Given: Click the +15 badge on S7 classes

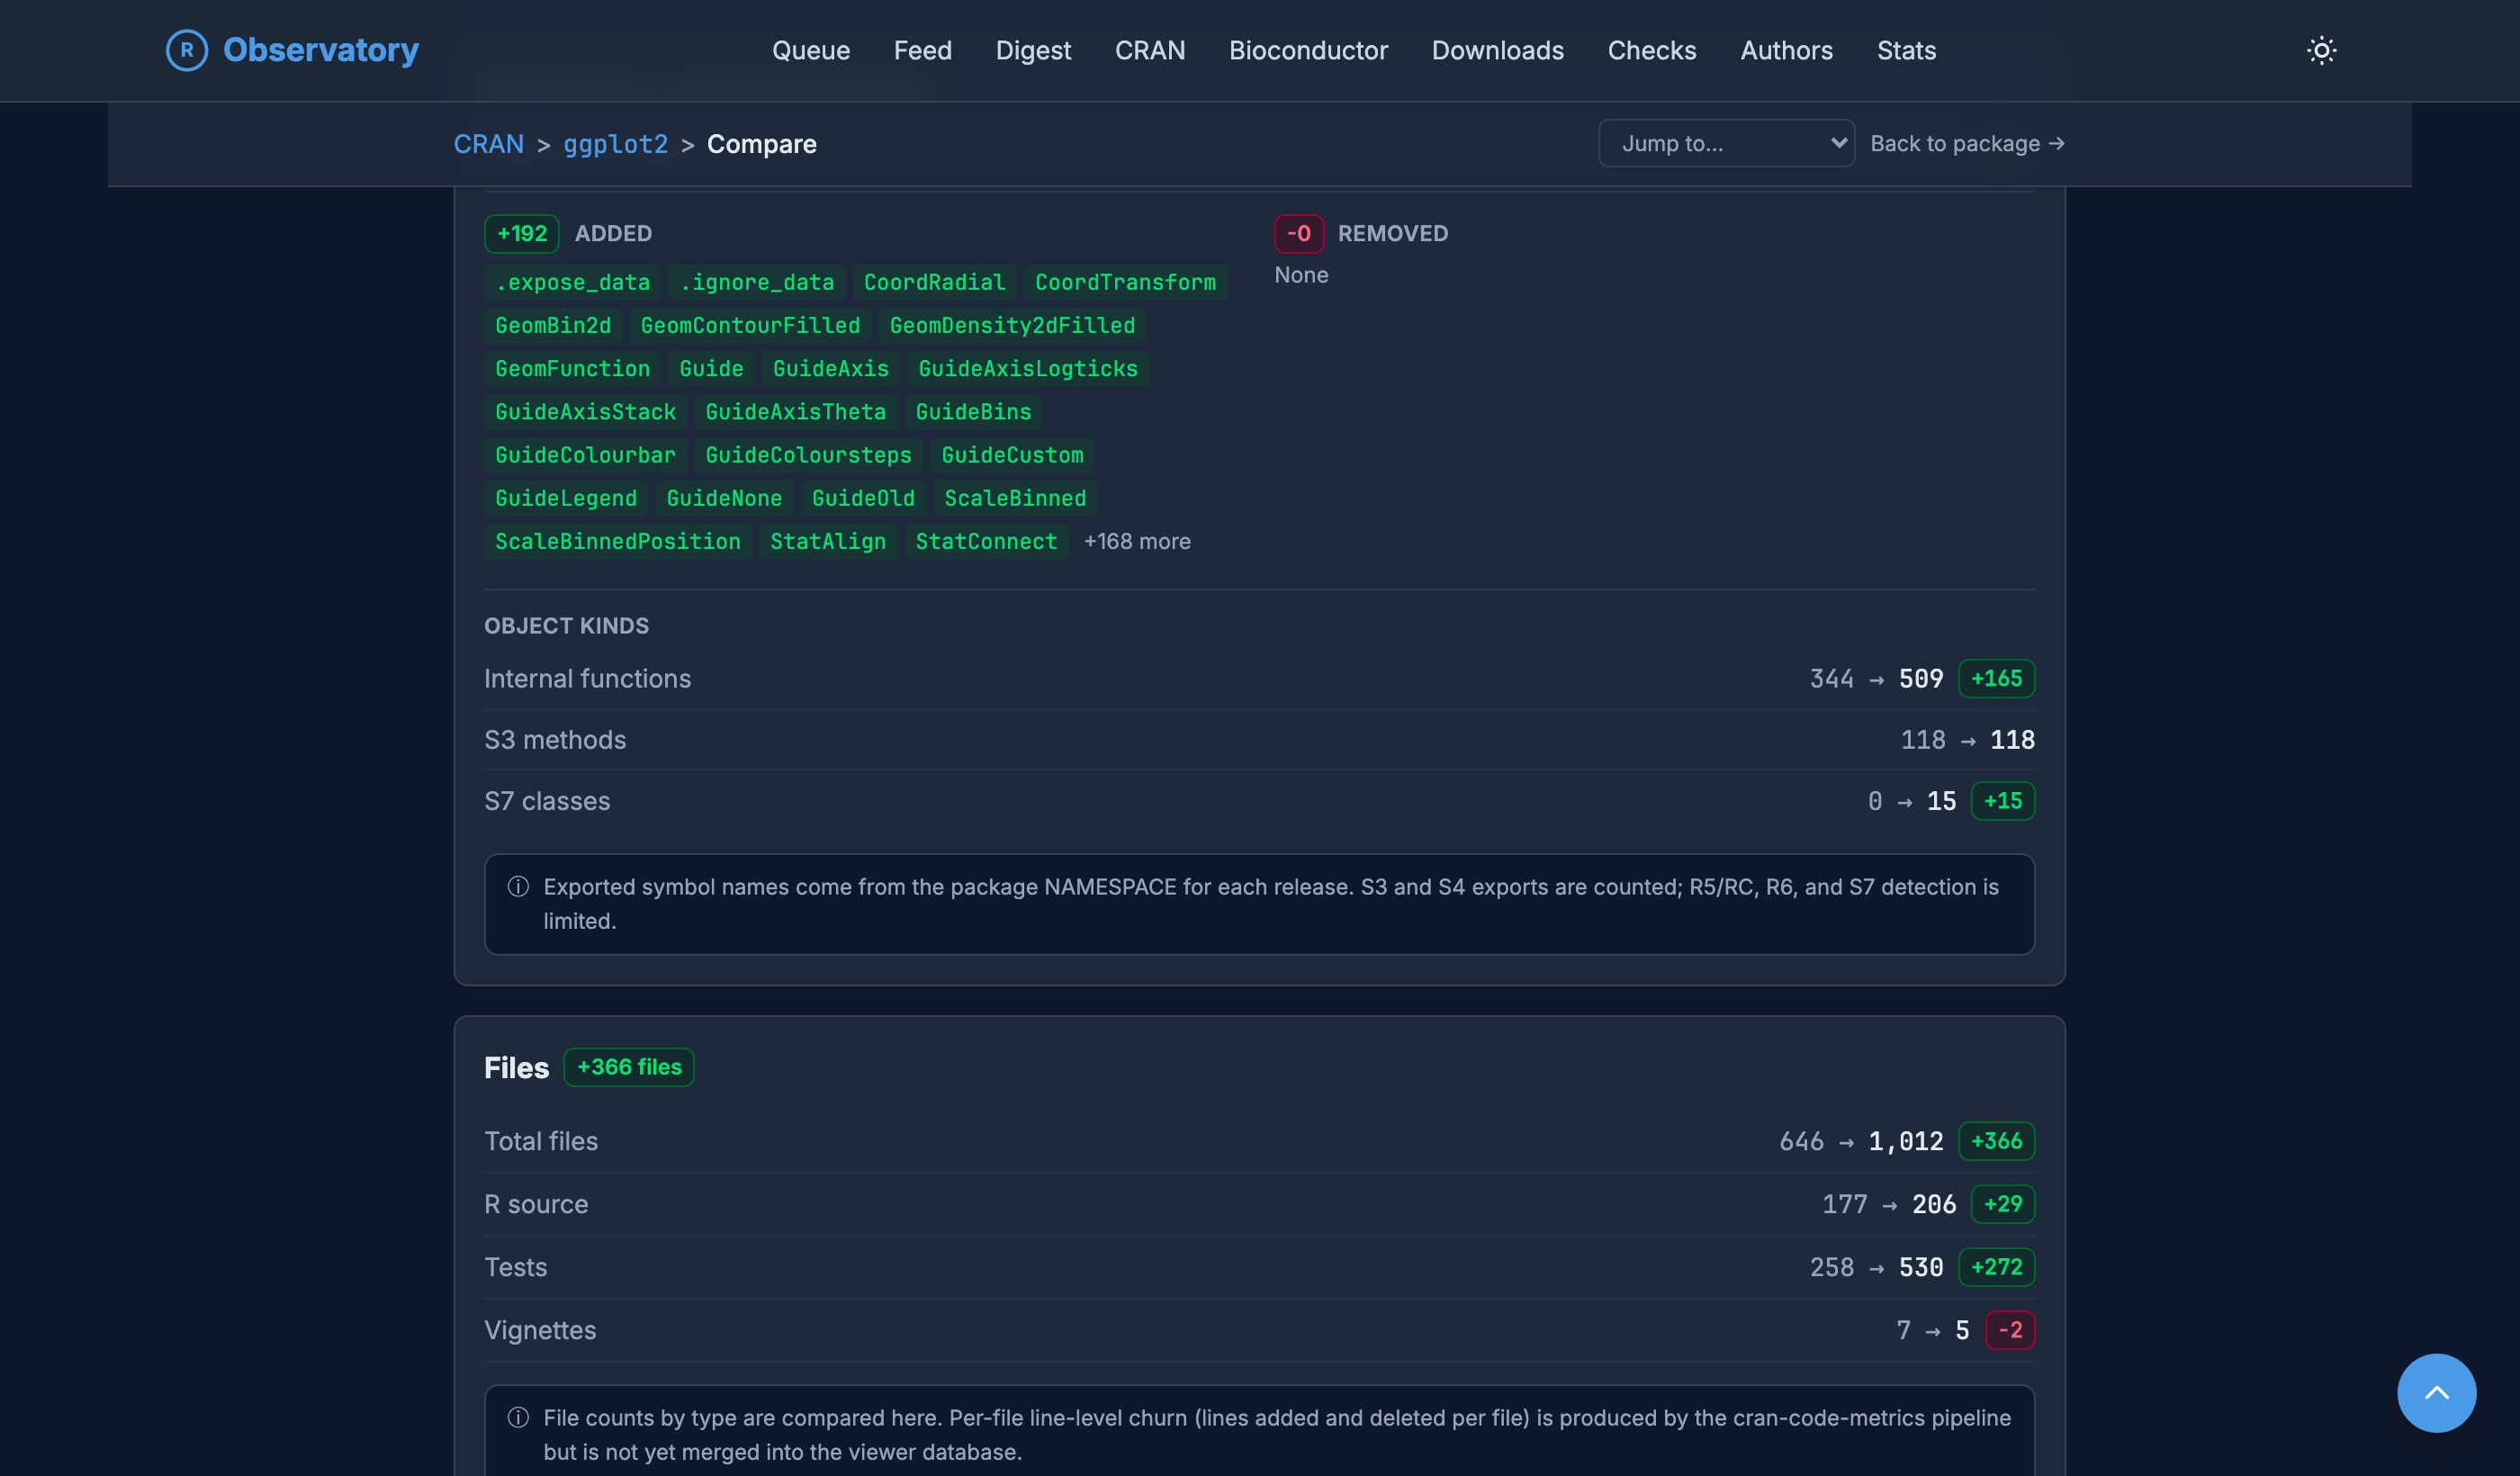Looking at the screenshot, I should 2002,801.
